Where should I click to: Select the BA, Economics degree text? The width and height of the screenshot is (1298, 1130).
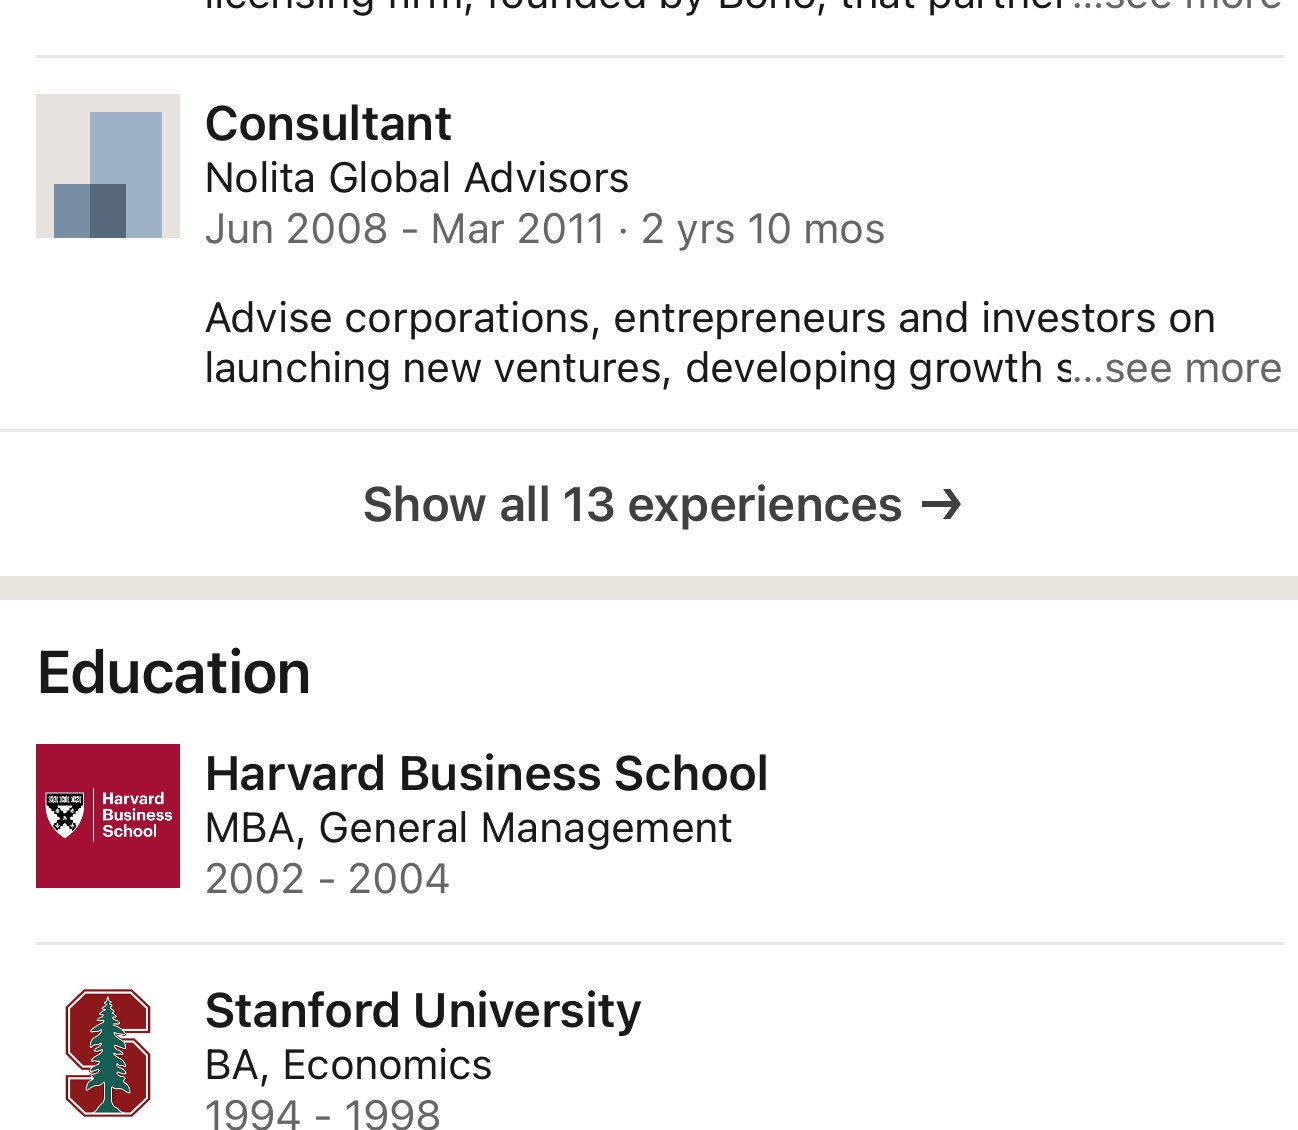[x=348, y=1065]
